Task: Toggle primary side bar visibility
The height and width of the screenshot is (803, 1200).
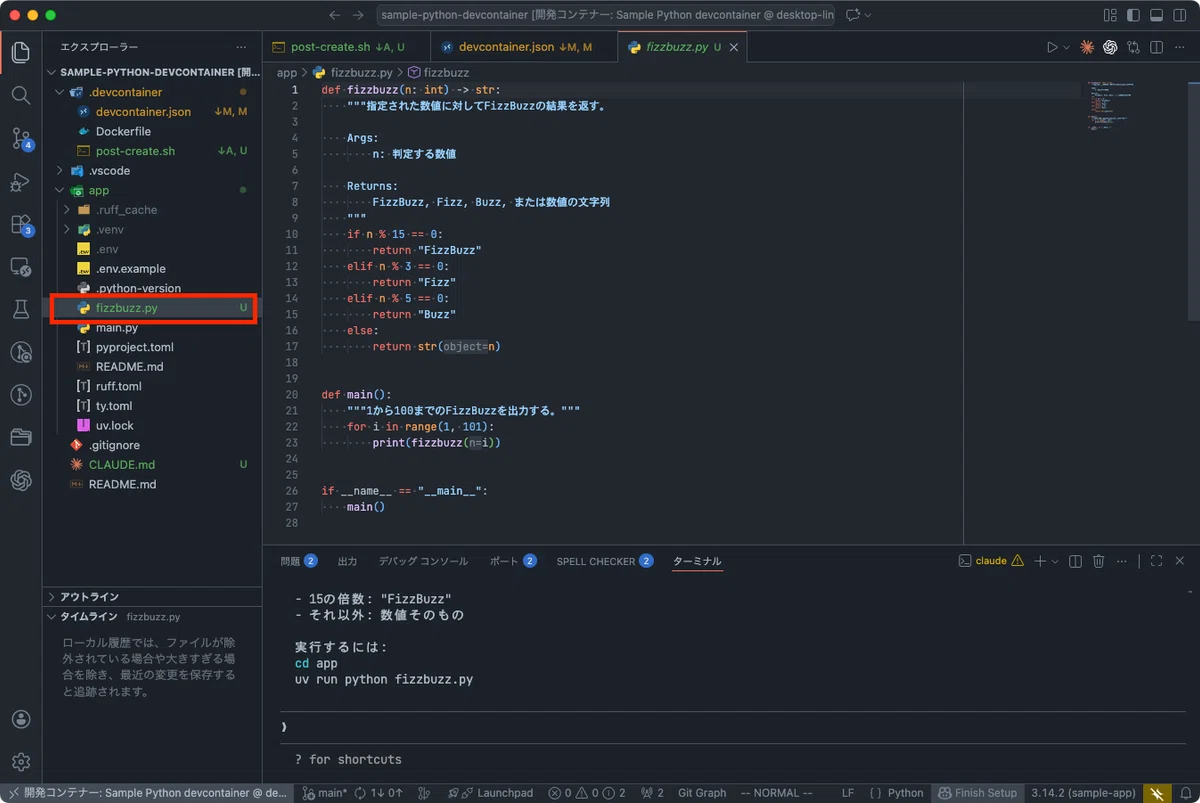Action: click(x=1133, y=15)
